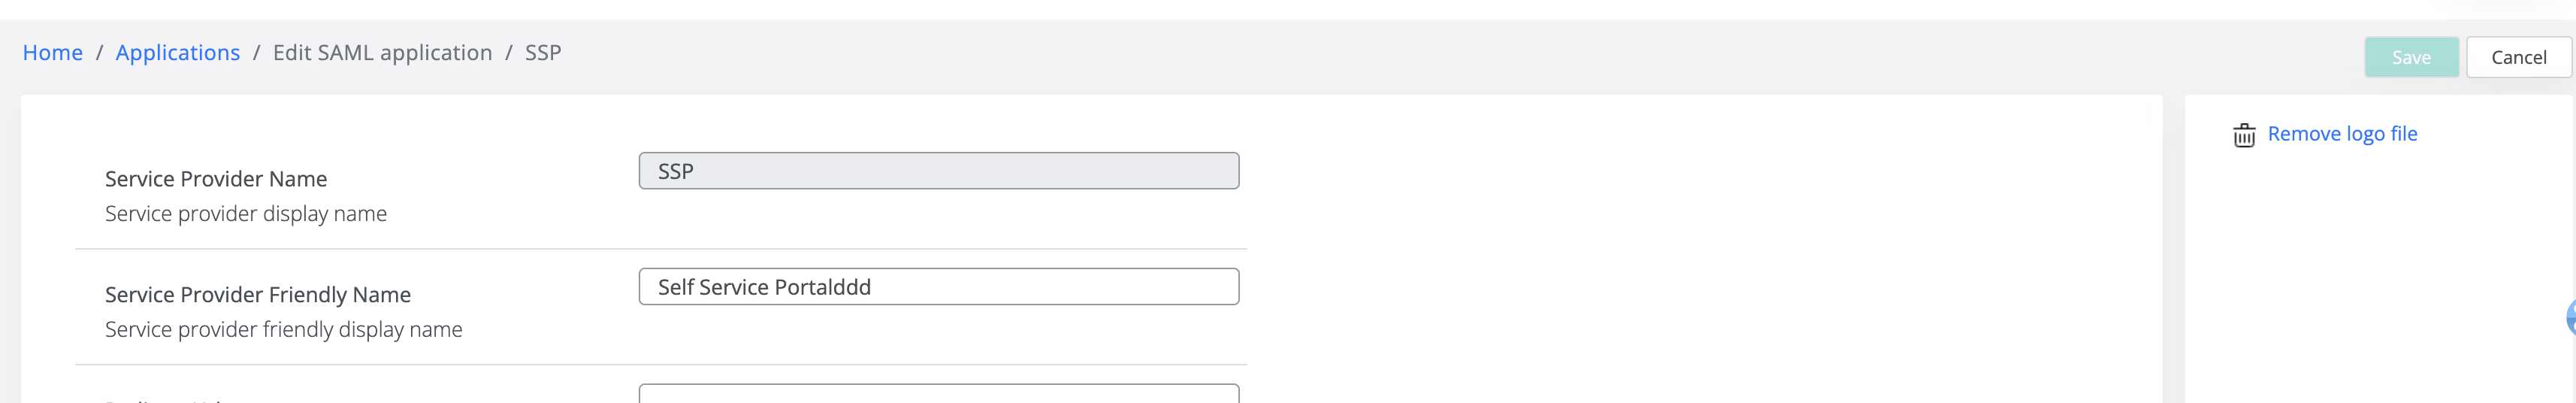Click the 'Service provider display name' description

click(x=246, y=214)
